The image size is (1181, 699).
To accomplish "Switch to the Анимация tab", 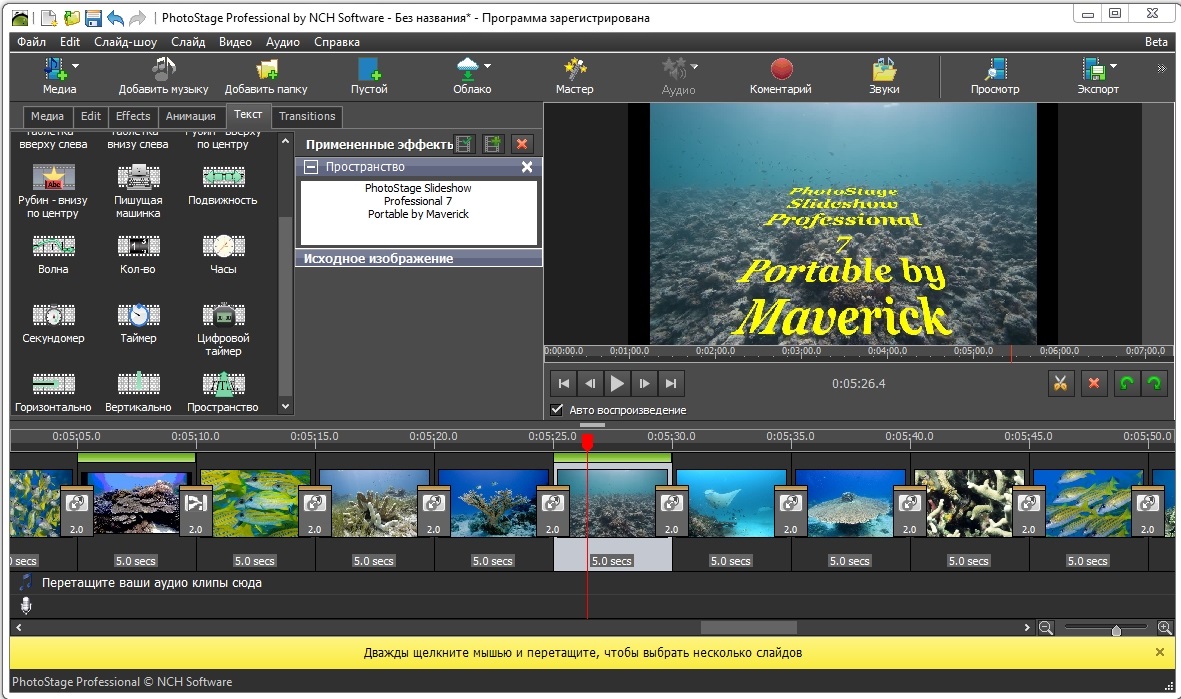I will pos(191,116).
